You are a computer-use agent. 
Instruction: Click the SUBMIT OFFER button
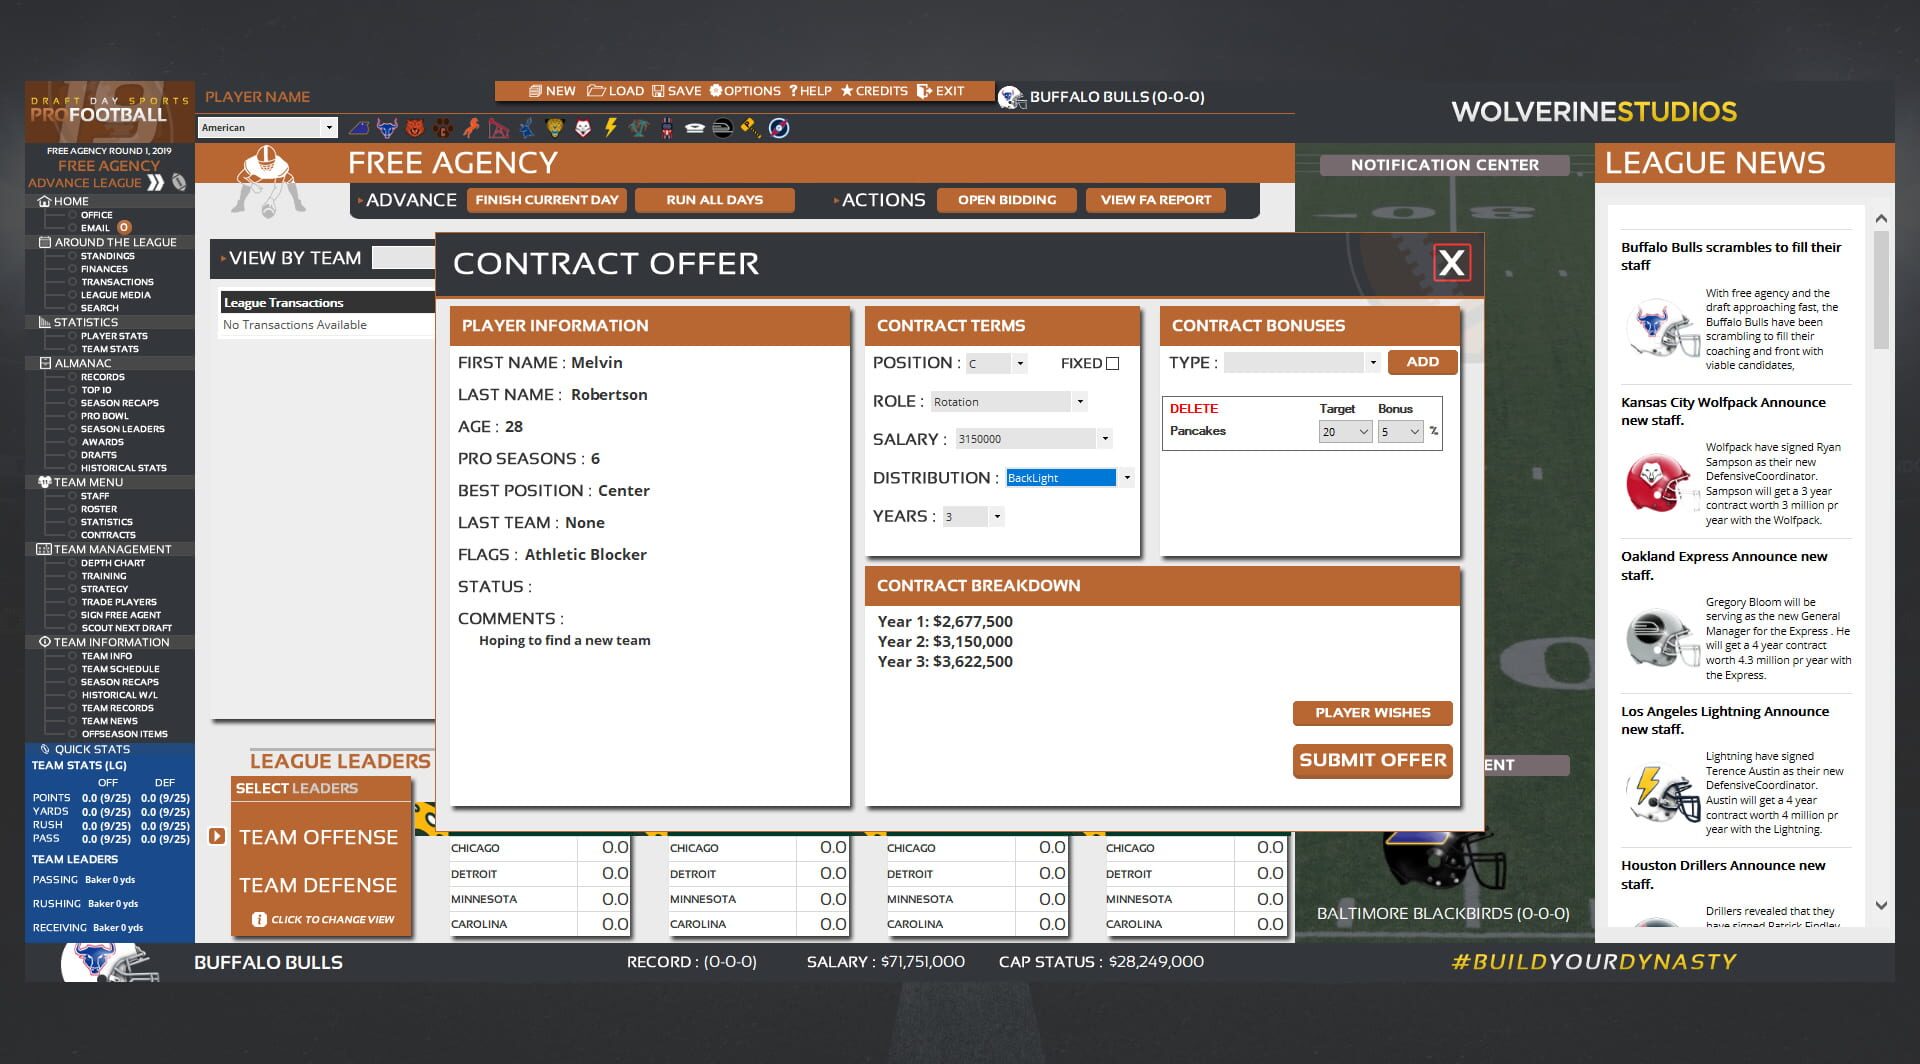(x=1372, y=760)
